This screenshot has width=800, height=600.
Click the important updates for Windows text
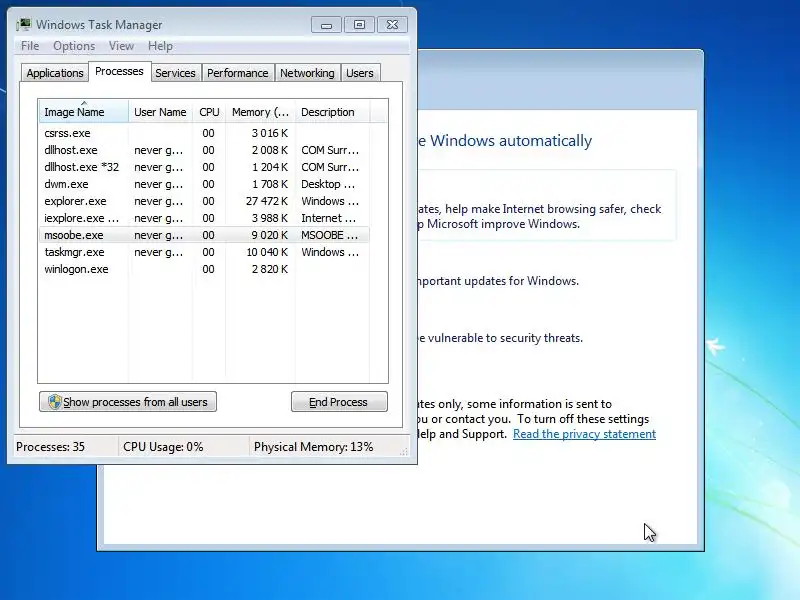498,281
